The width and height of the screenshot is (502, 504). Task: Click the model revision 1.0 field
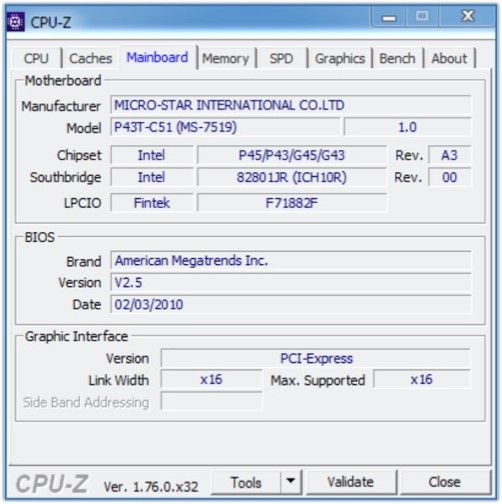pyautogui.click(x=407, y=127)
